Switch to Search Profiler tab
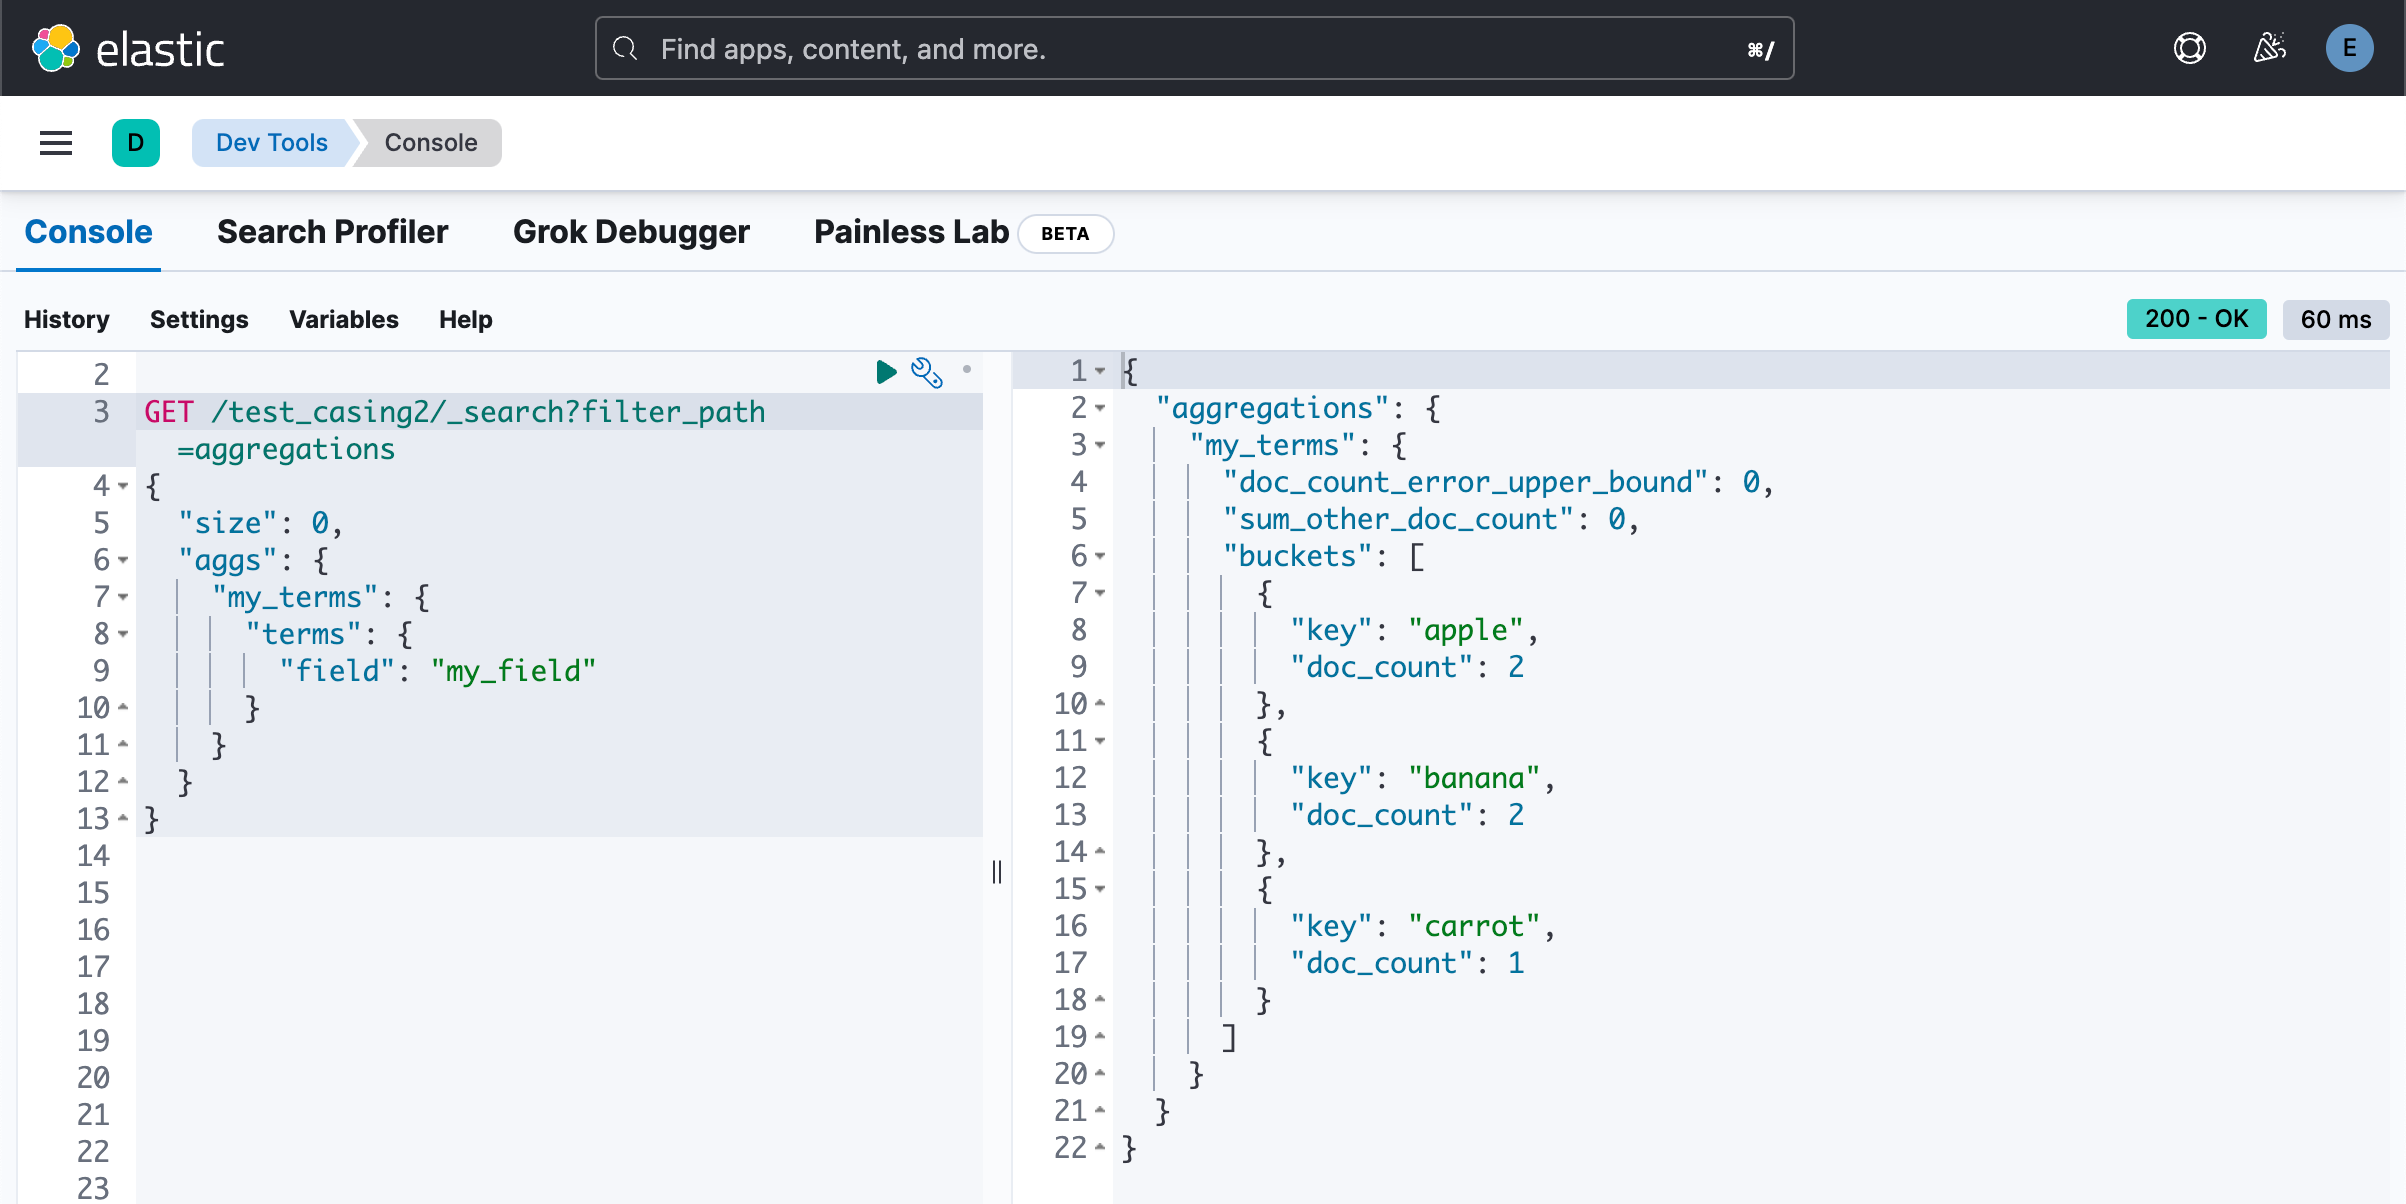 pos(332,232)
